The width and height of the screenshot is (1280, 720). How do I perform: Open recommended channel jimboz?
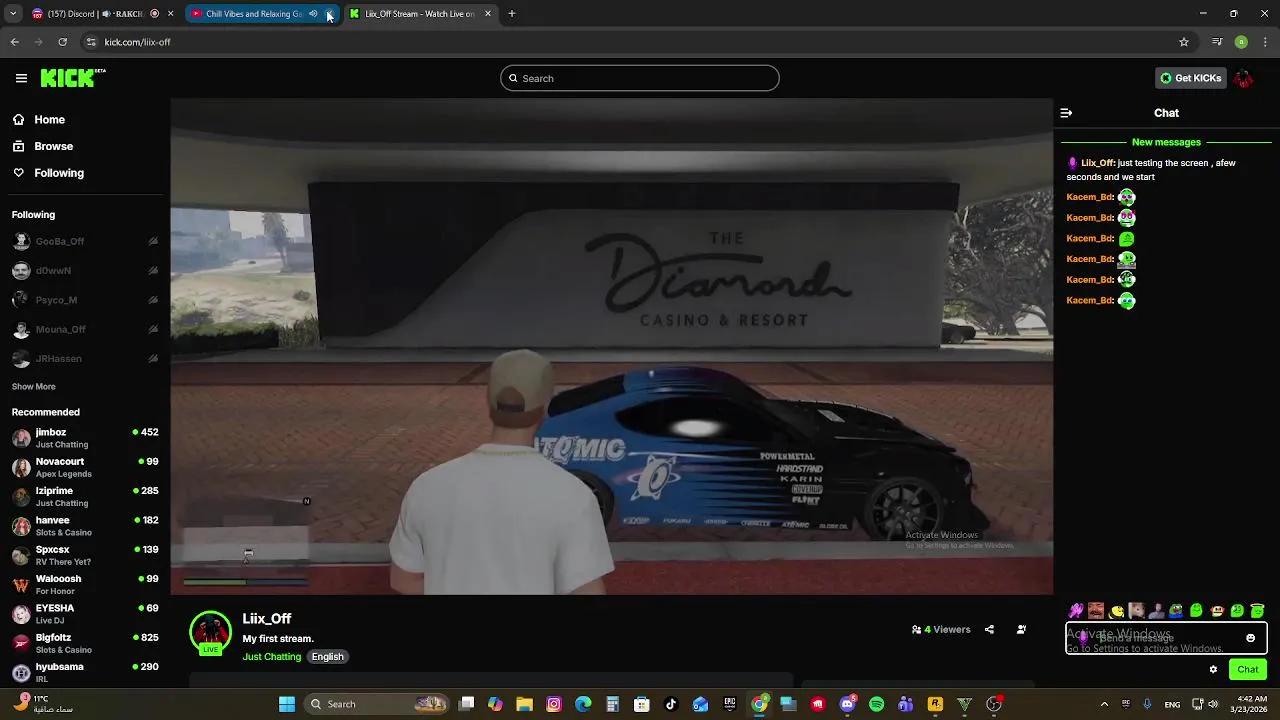85,438
